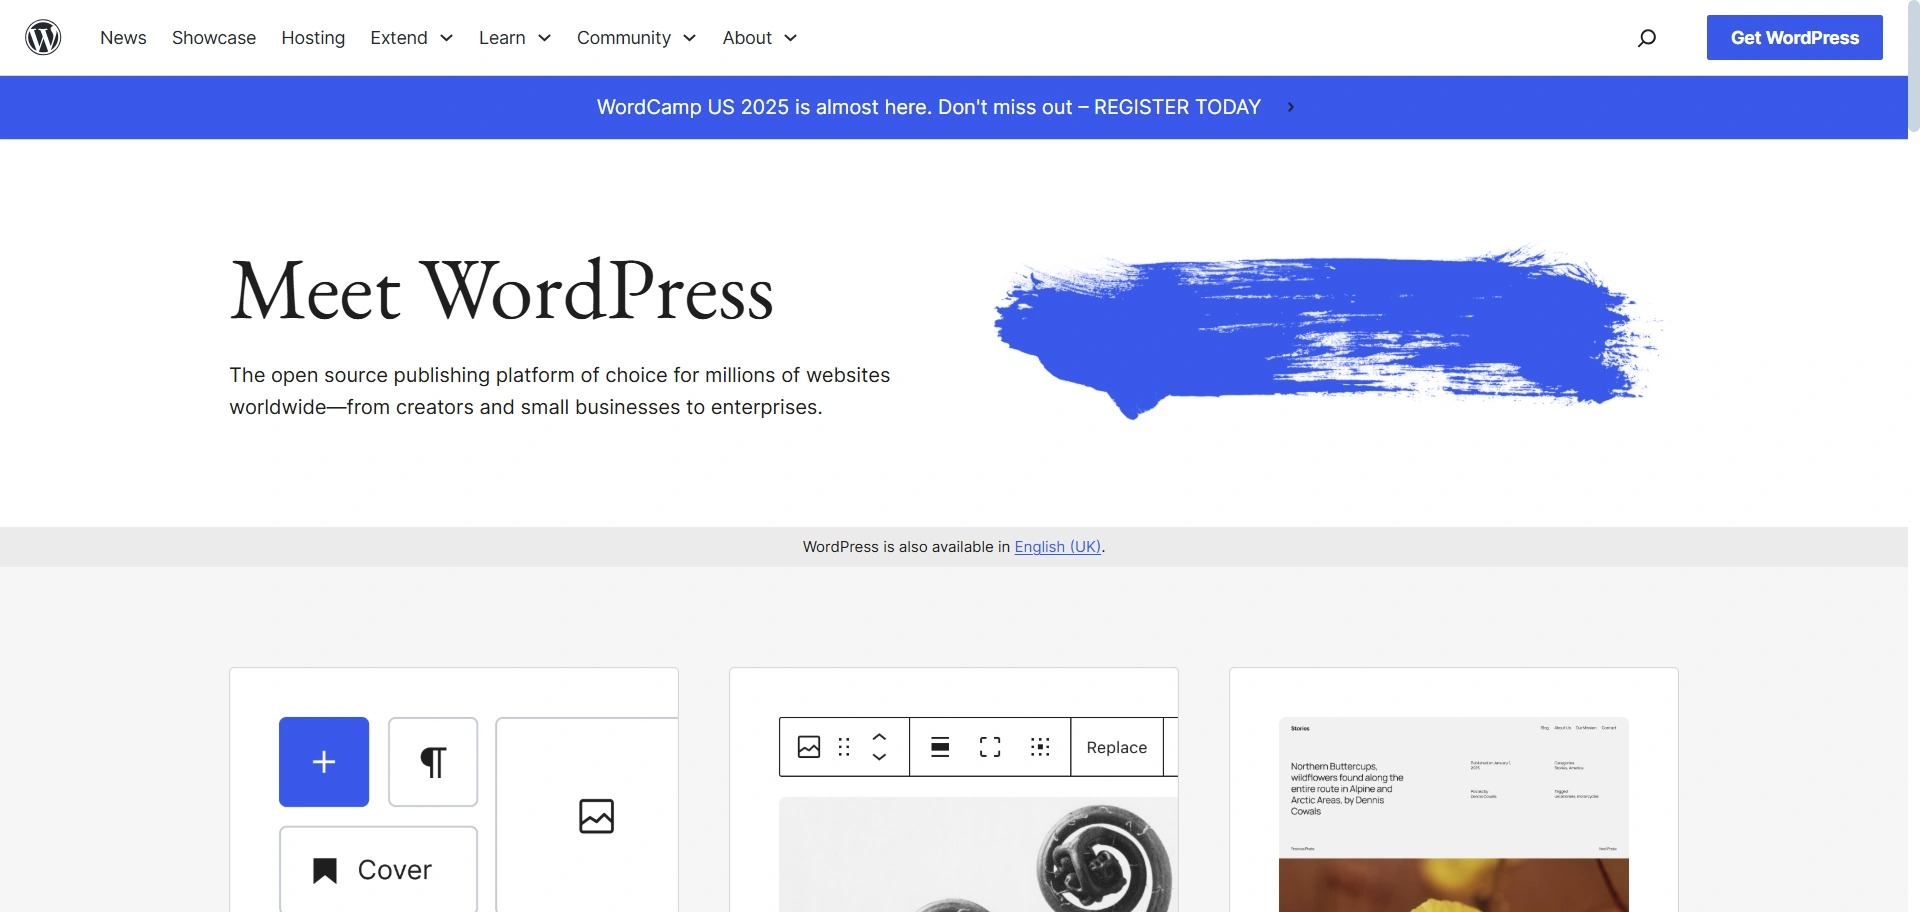
Task: Open the Hosting menu item
Action: [x=313, y=38]
